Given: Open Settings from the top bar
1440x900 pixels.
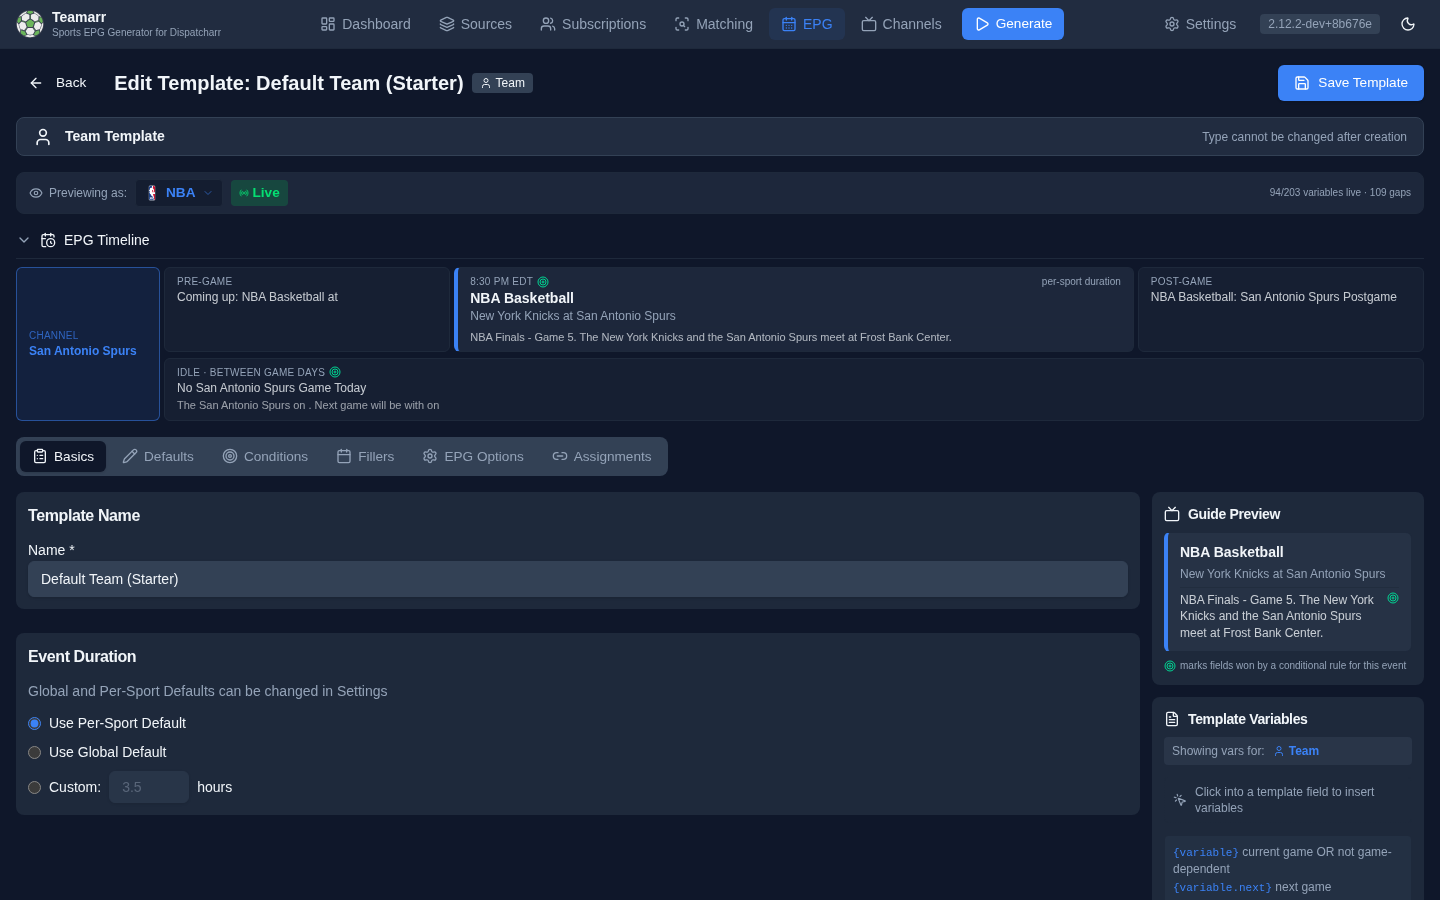Looking at the screenshot, I should coord(1200,24).
